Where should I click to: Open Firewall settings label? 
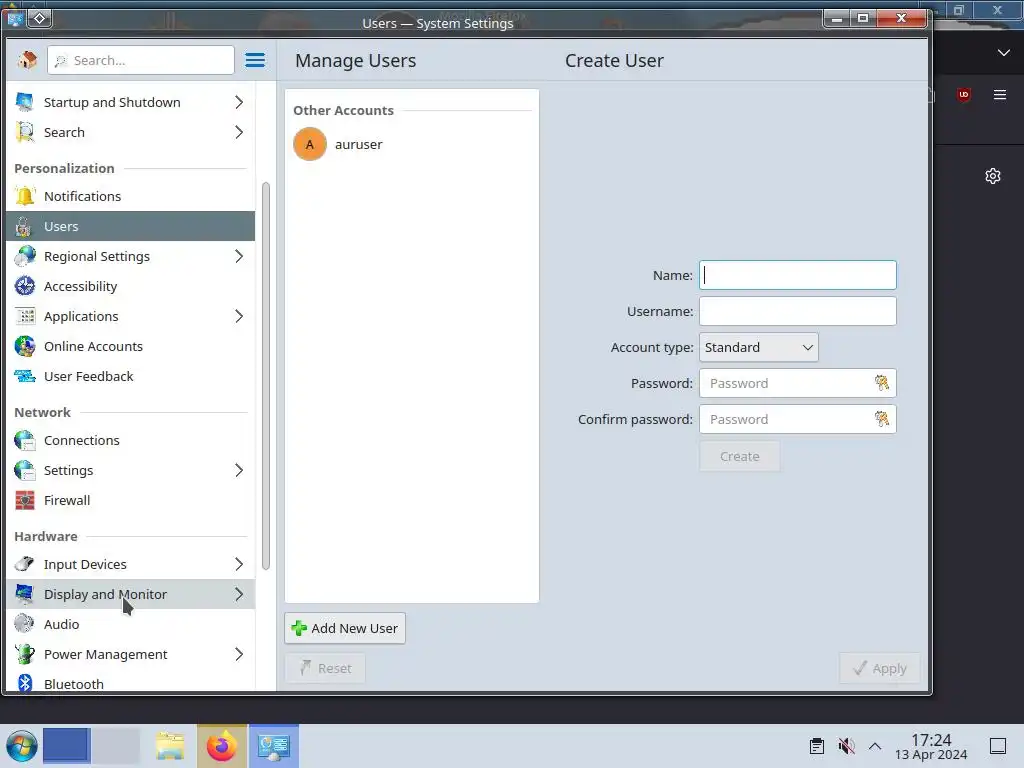point(67,500)
